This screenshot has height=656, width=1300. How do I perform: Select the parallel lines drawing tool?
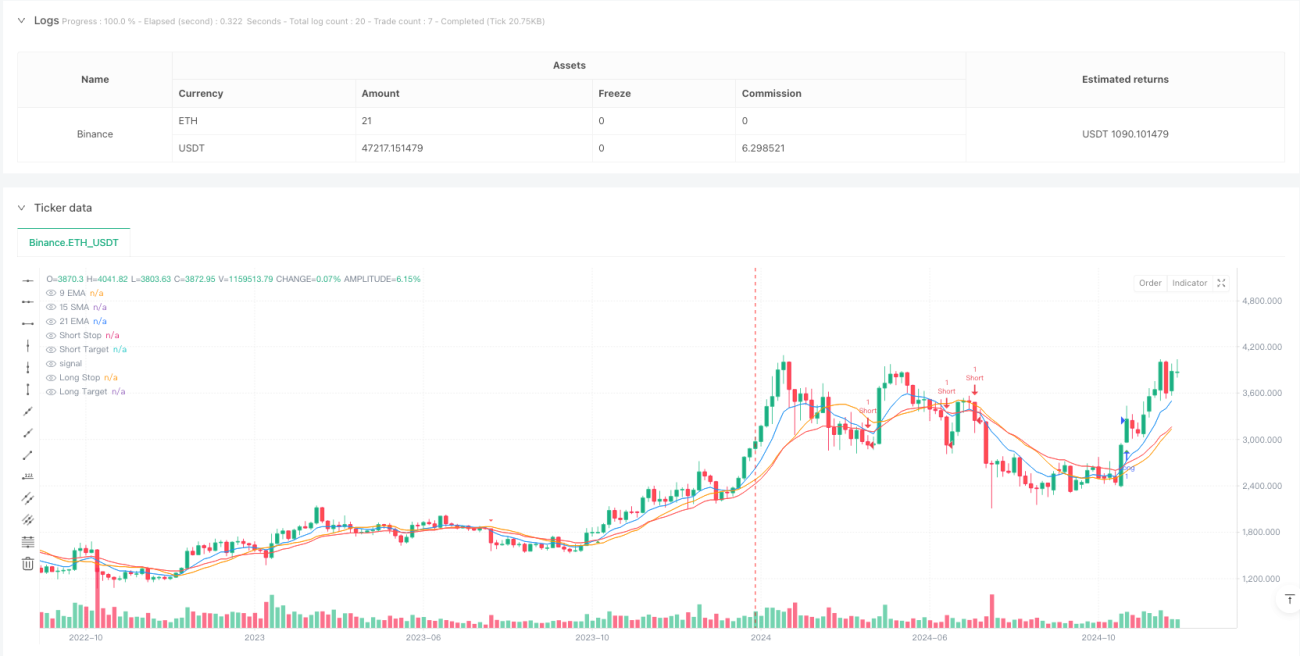tap(28, 498)
